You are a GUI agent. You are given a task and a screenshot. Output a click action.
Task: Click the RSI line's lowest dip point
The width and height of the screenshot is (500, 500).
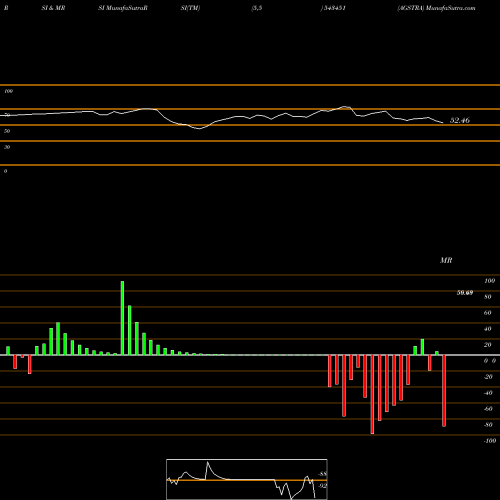coord(199,128)
